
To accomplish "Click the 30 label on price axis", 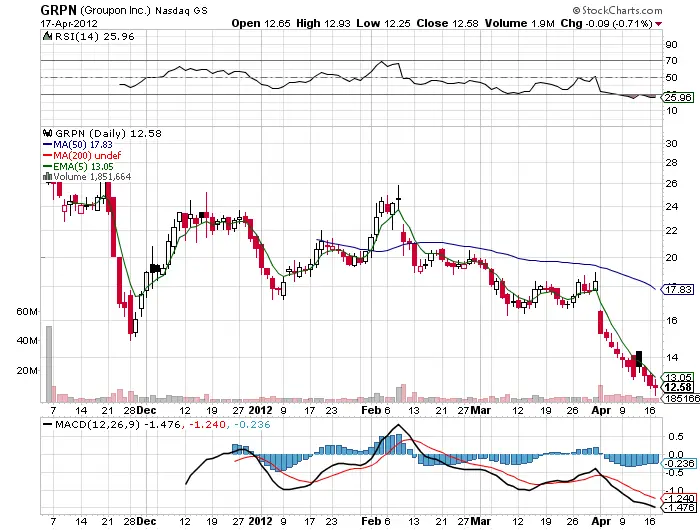I will [671, 143].
